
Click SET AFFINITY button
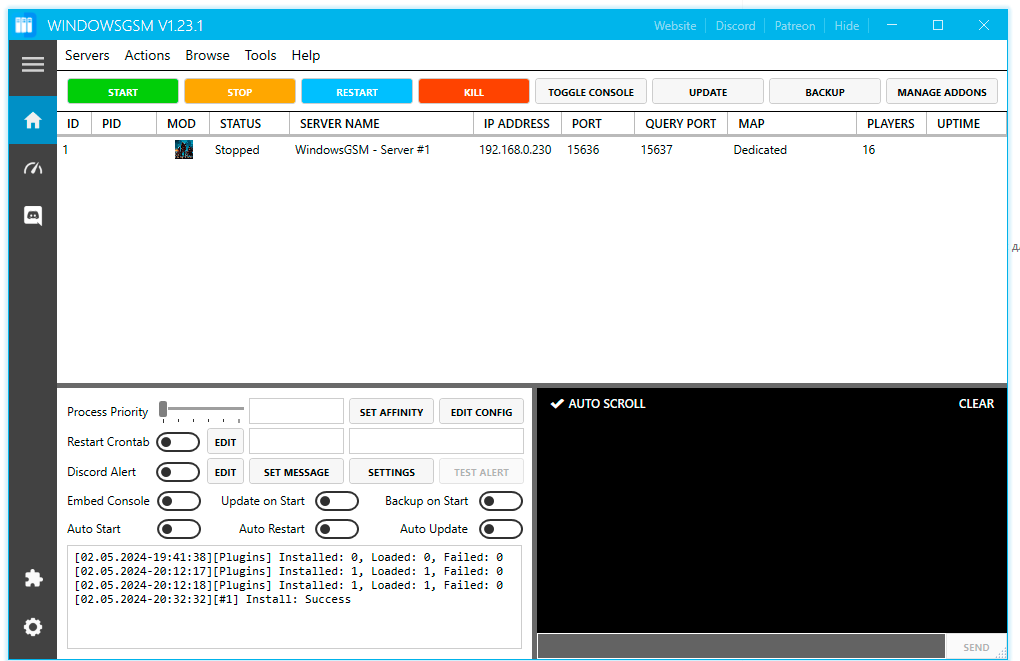[x=392, y=412]
